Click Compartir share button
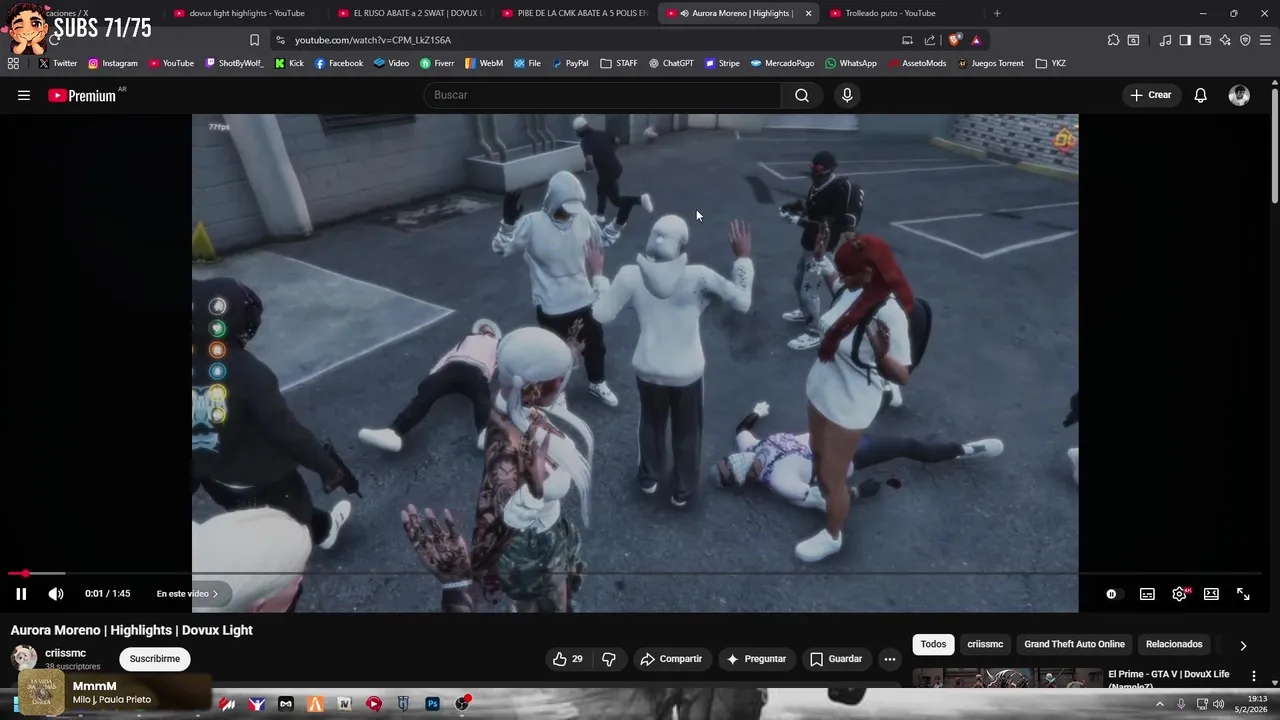Image resolution: width=1280 pixels, height=720 pixels. (x=671, y=659)
